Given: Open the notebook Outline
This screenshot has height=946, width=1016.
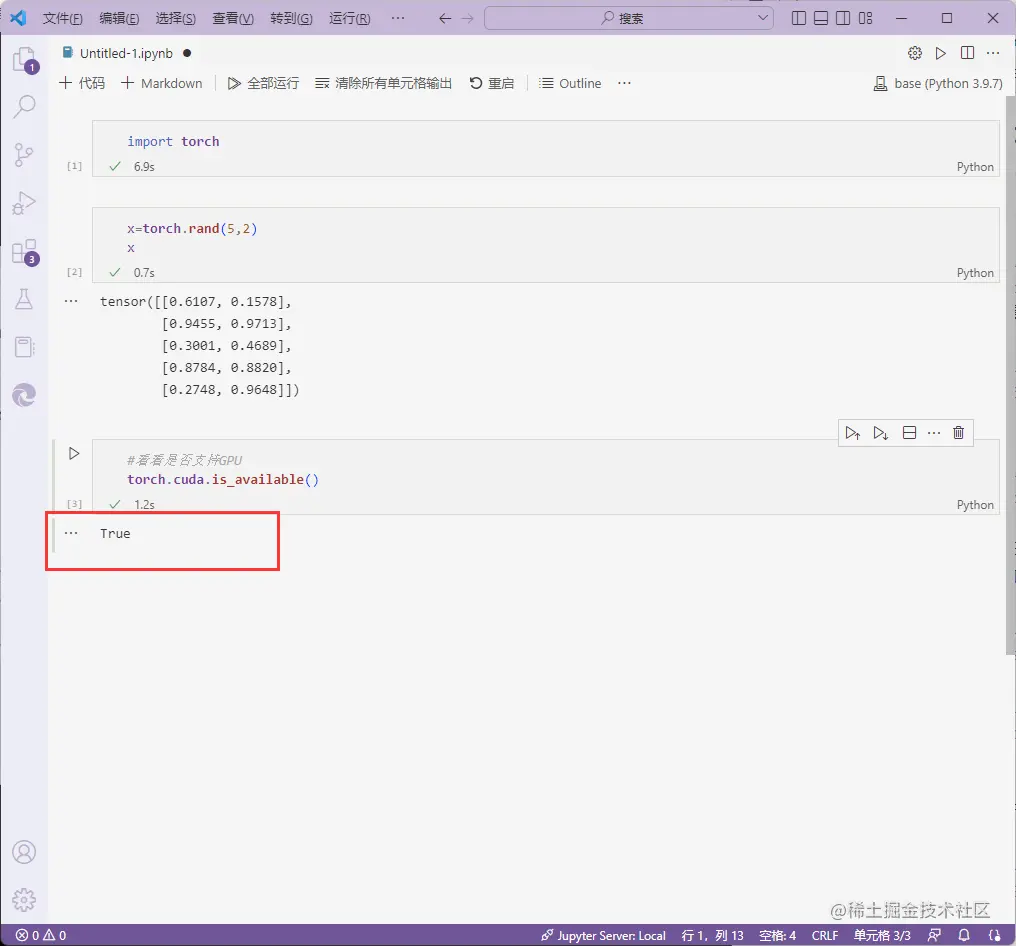Looking at the screenshot, I should pyautogui.click(x=570, y=83).
